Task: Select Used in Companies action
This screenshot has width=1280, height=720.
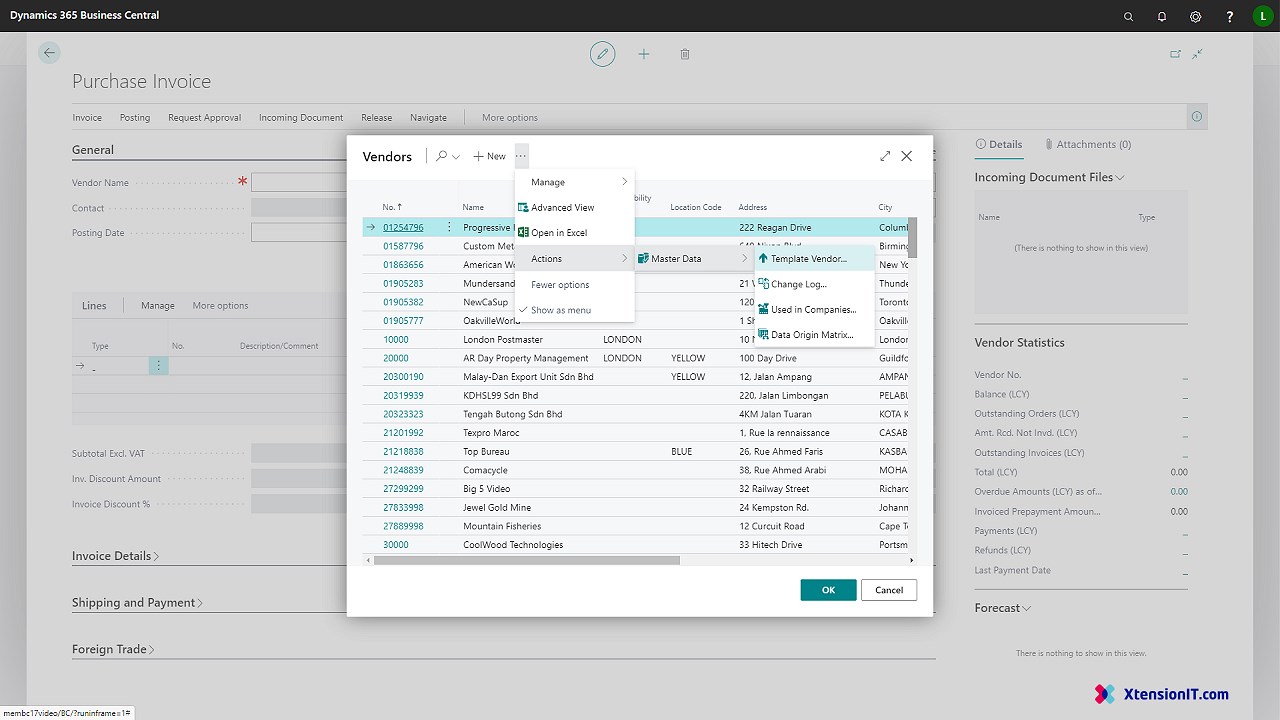Action: point(812,308)
